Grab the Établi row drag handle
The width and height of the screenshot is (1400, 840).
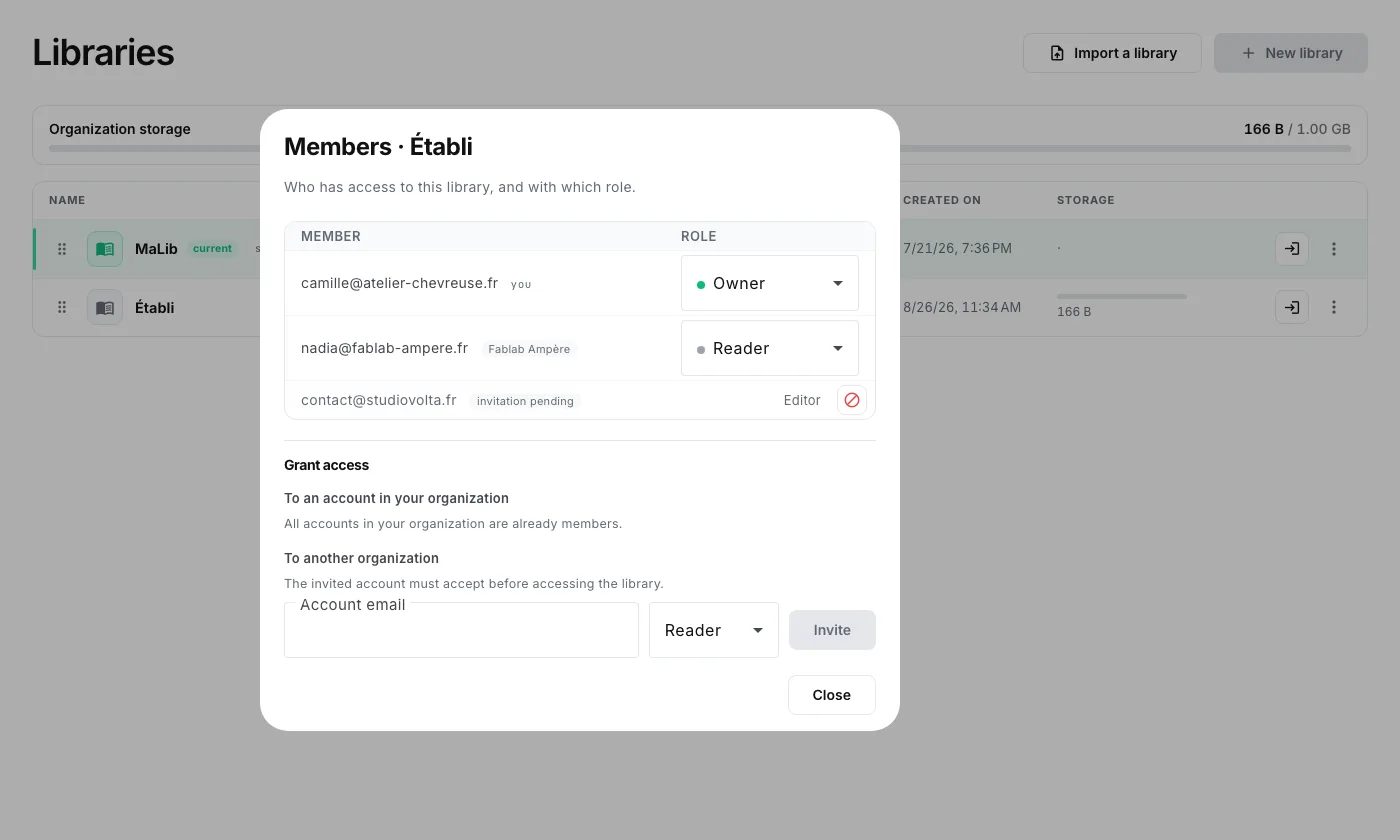(x=62, y=307)
